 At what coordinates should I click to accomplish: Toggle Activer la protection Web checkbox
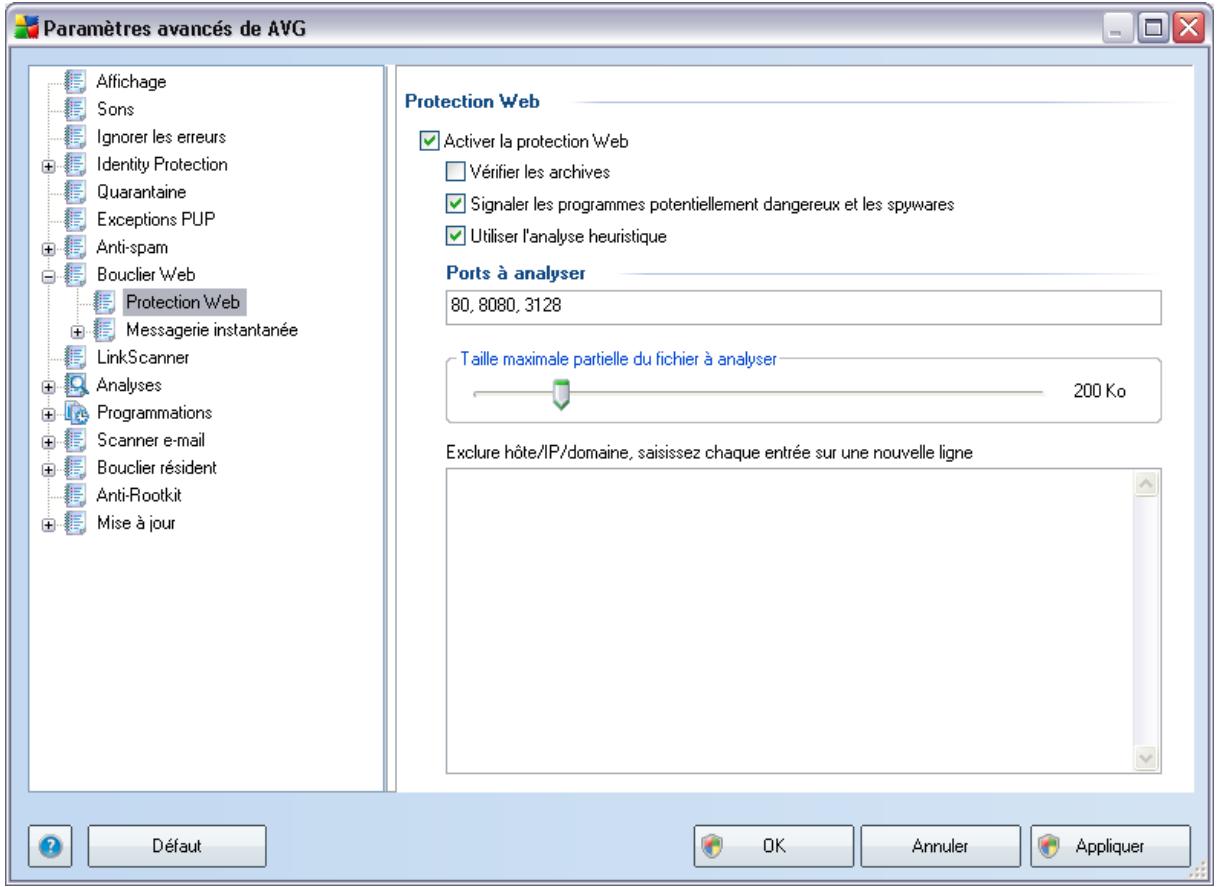(x=428, y=141)
